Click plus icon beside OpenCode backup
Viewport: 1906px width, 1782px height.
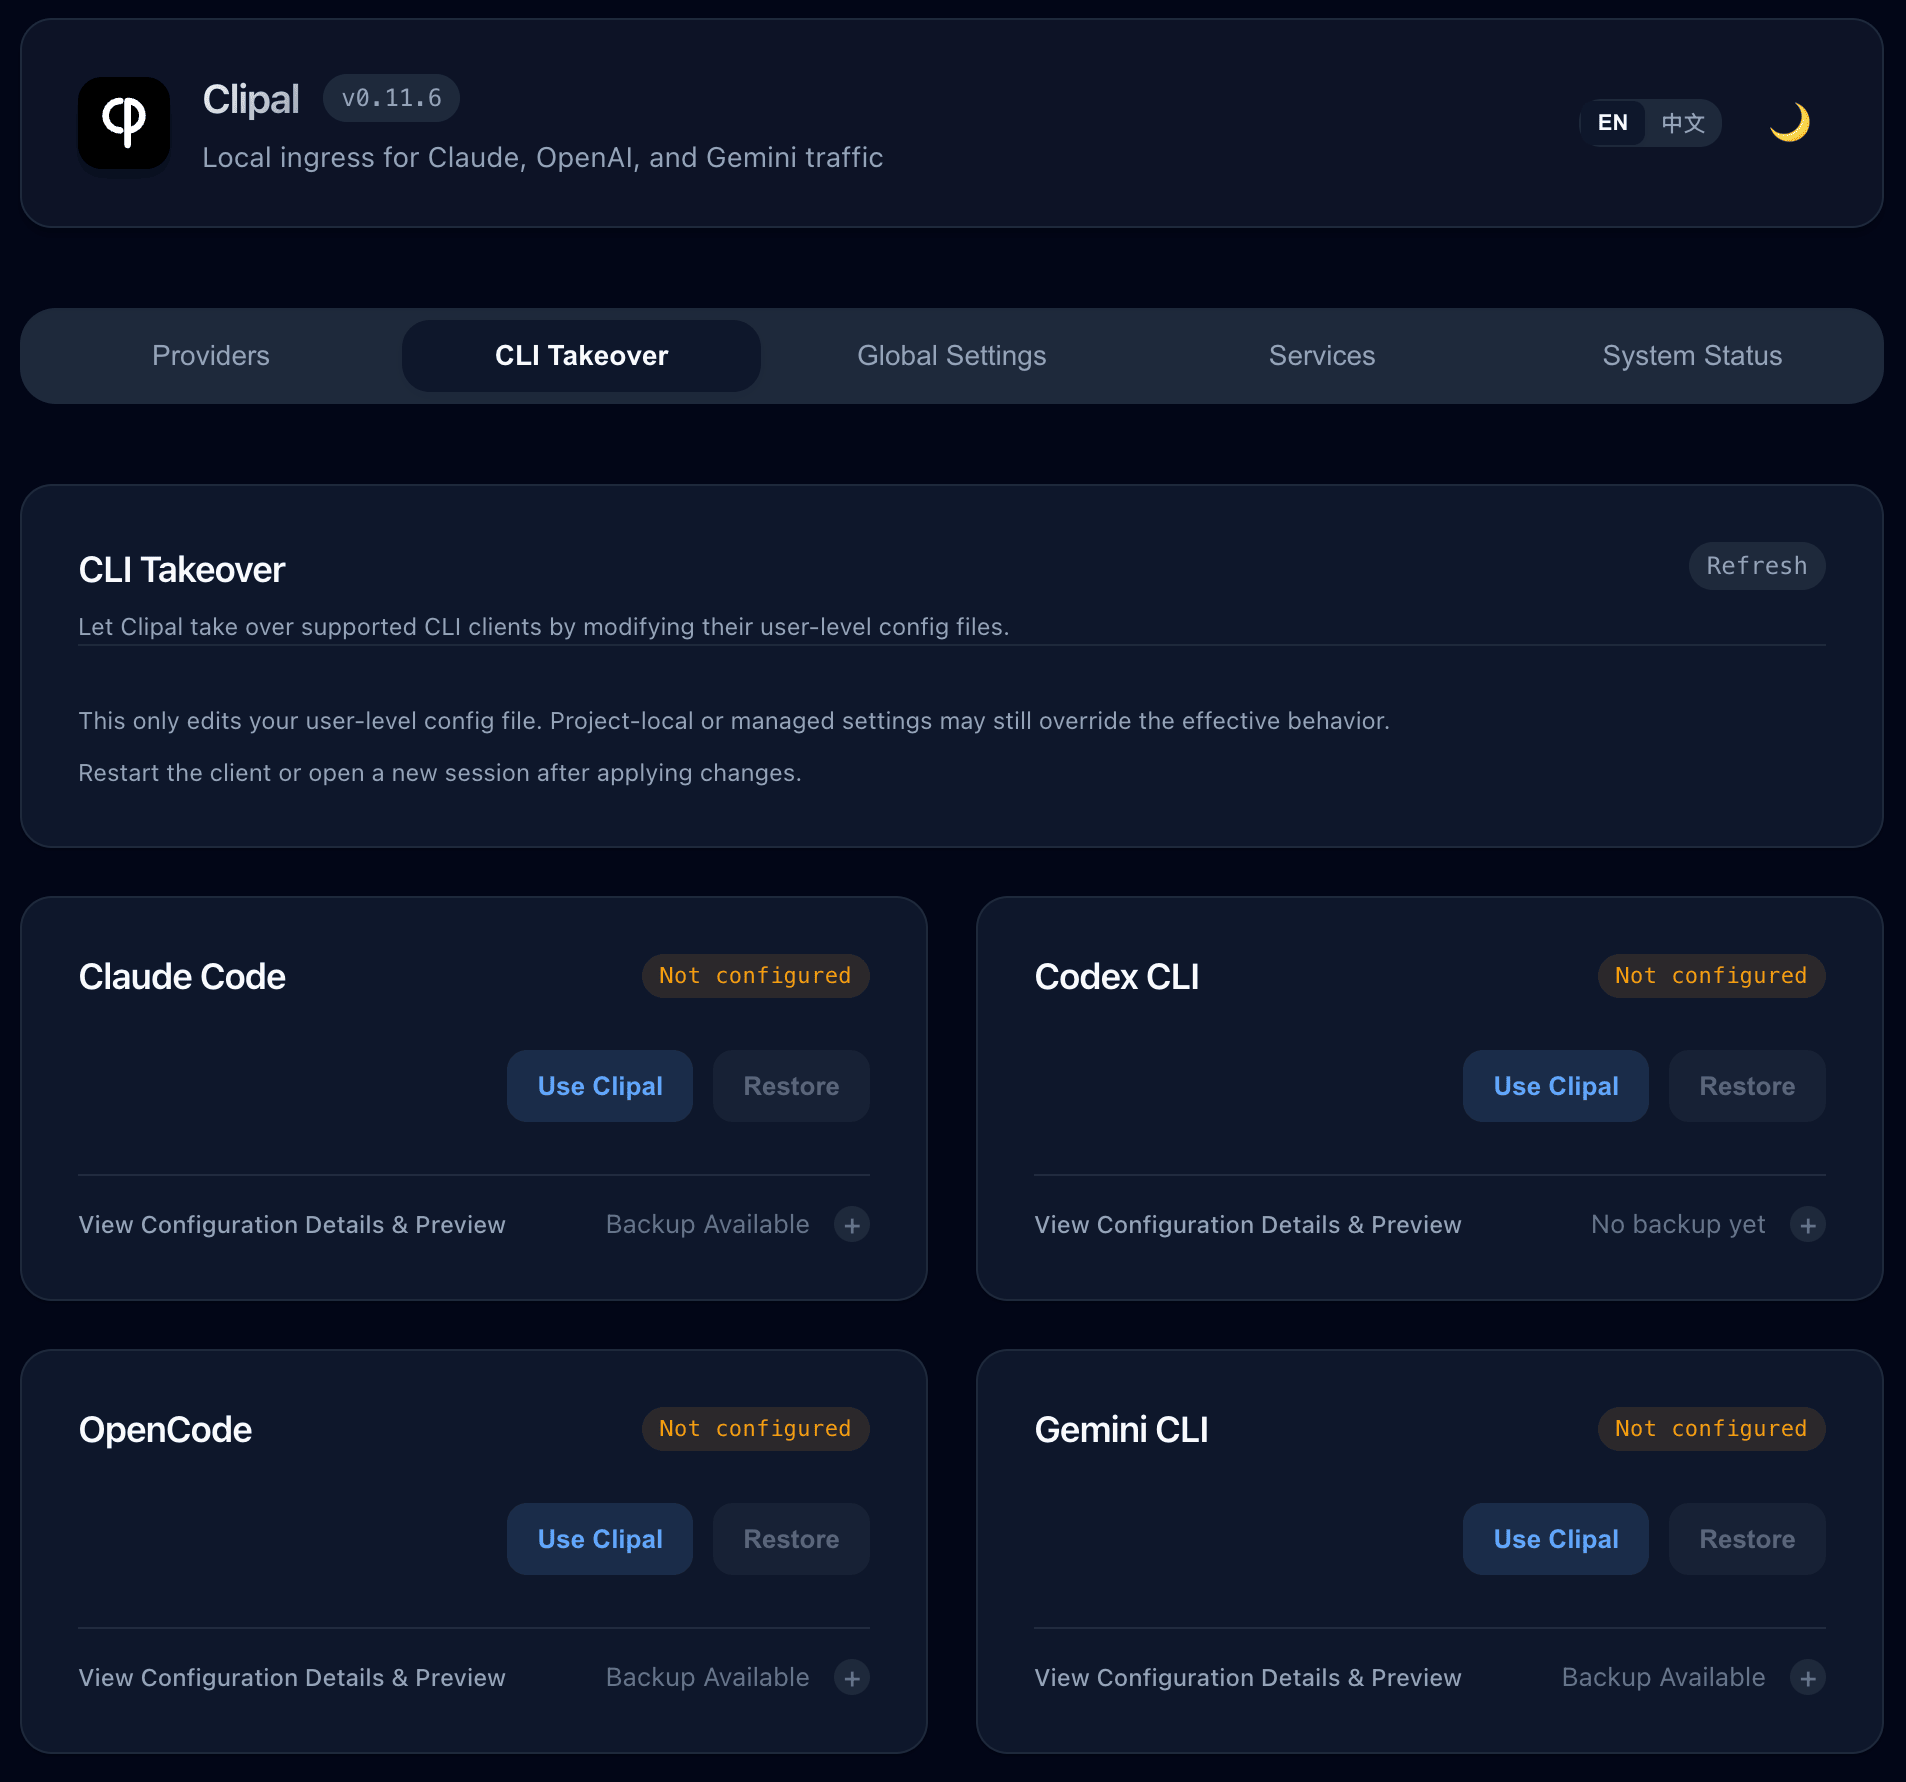click(851, 1677)
